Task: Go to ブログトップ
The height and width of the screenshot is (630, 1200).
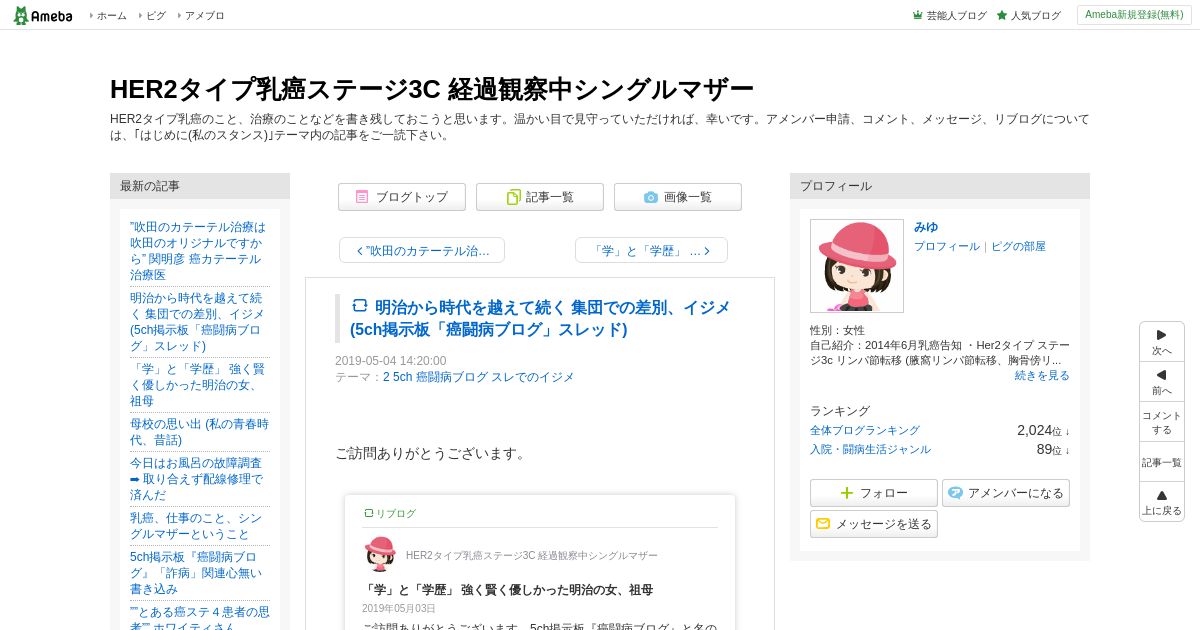Action: tap(402, 197)
